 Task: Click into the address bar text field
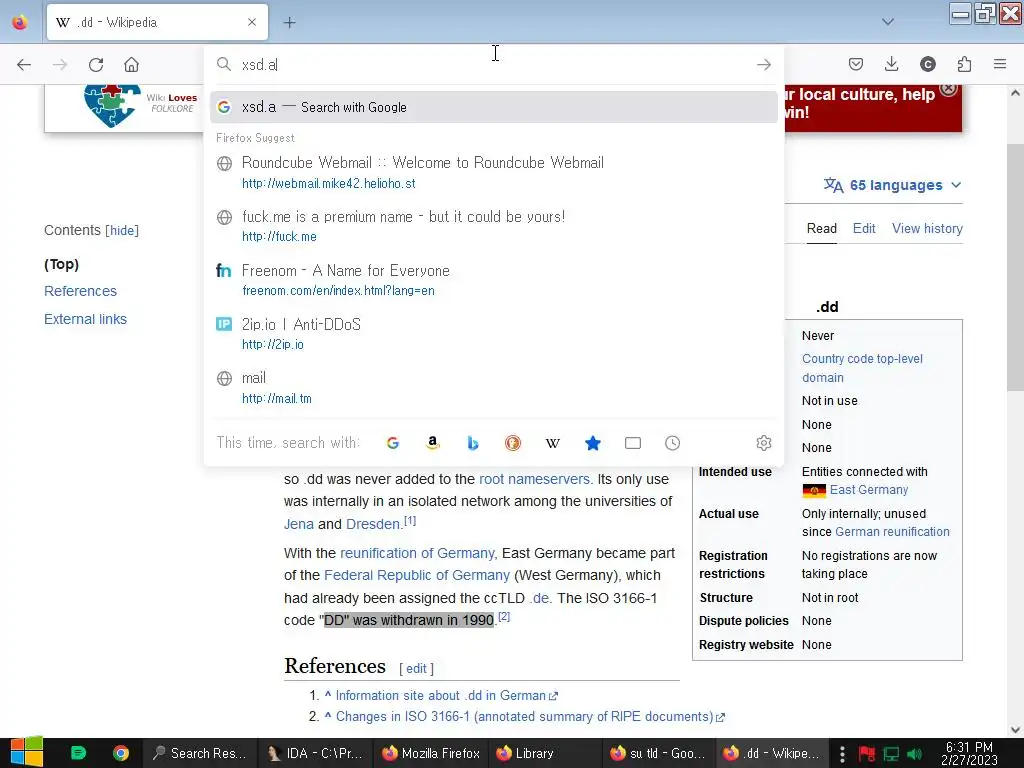(494, 65)
